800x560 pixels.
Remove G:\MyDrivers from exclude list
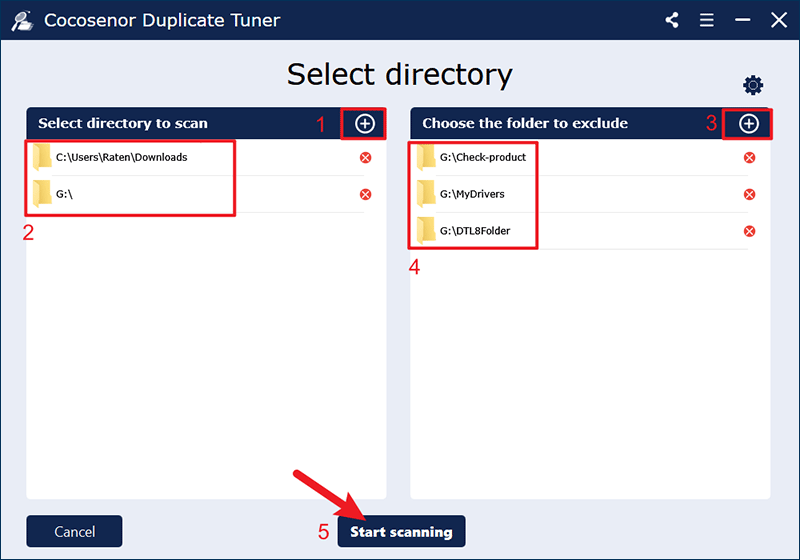point(749,194)
